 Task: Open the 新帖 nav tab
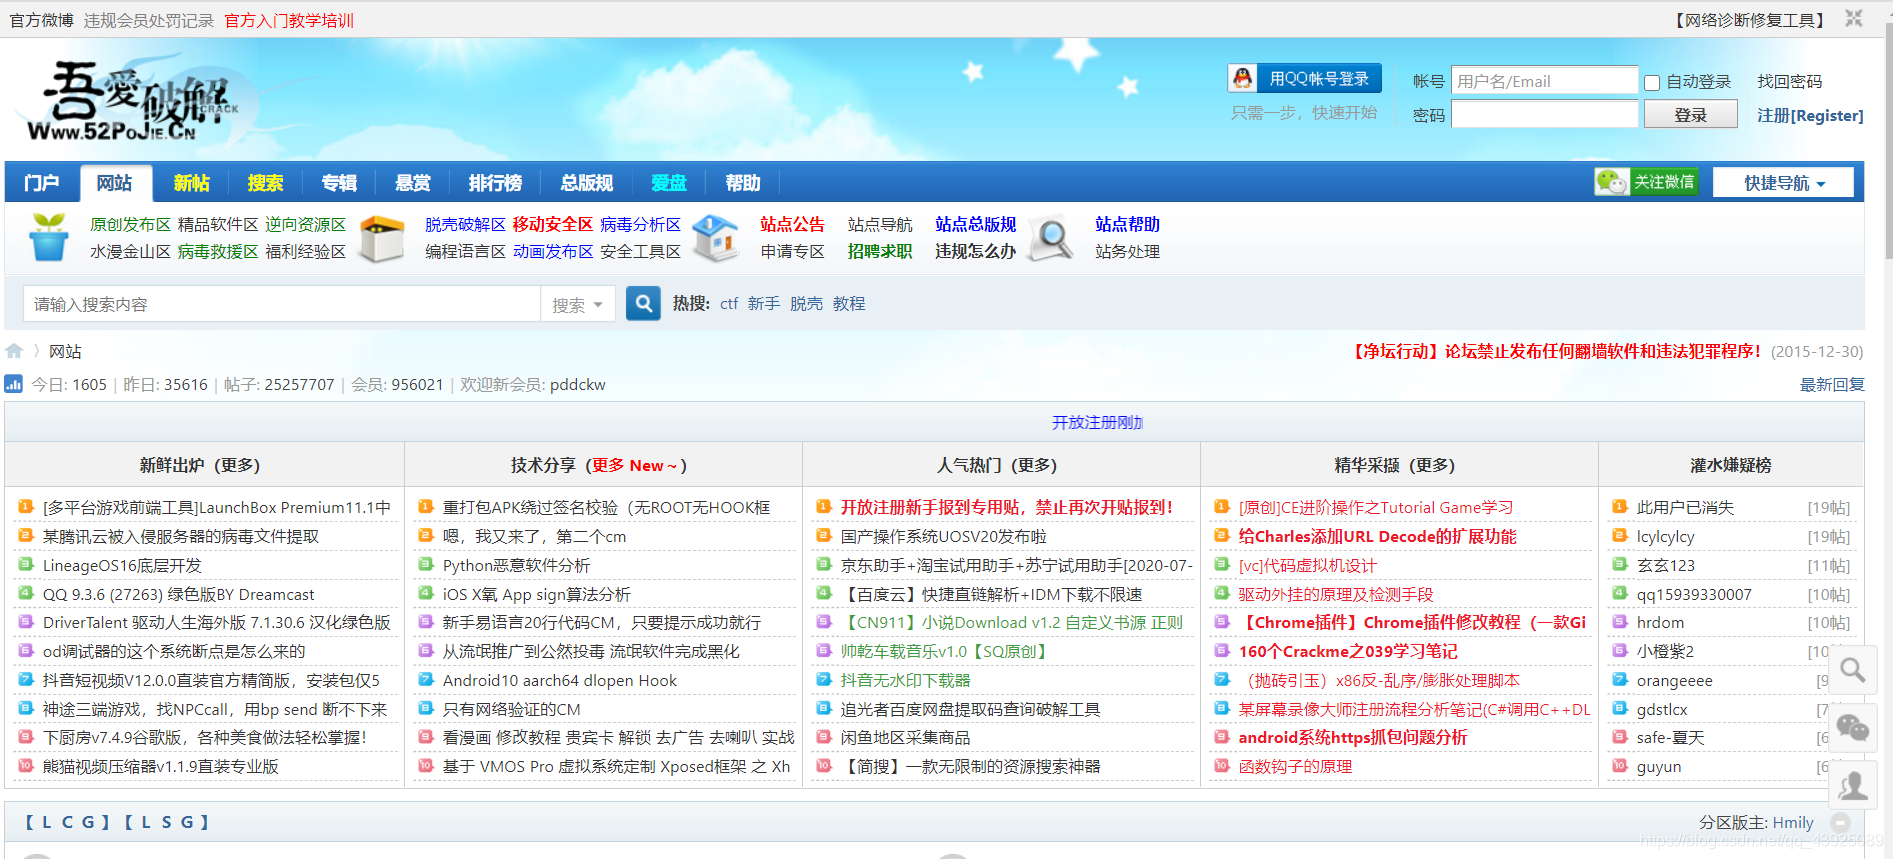pyautogui.click(x=191, y=183)
